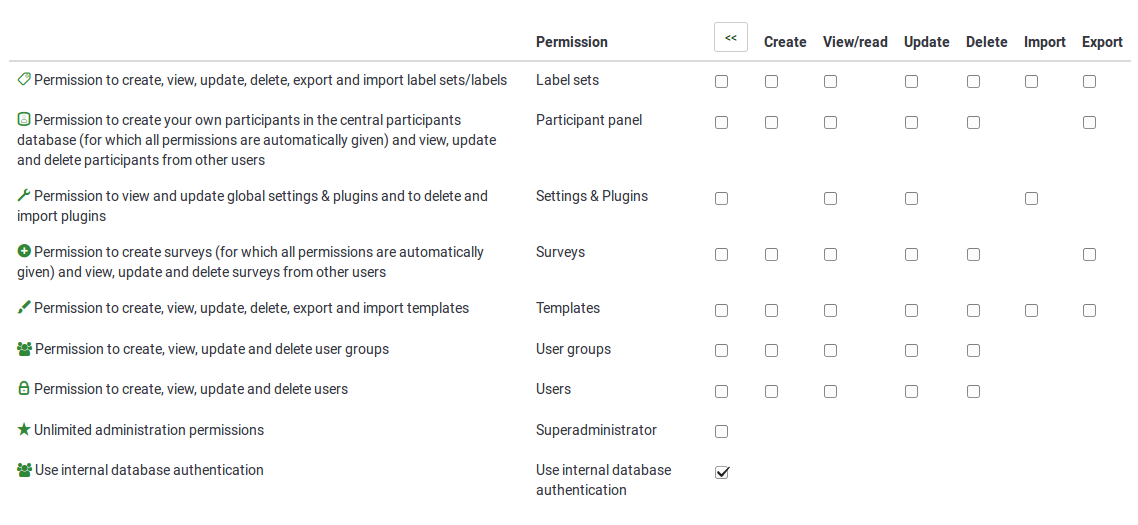Click the surveys plus-circle icon
Viewport: 1138px width, 525px height.
pos(24,251)
